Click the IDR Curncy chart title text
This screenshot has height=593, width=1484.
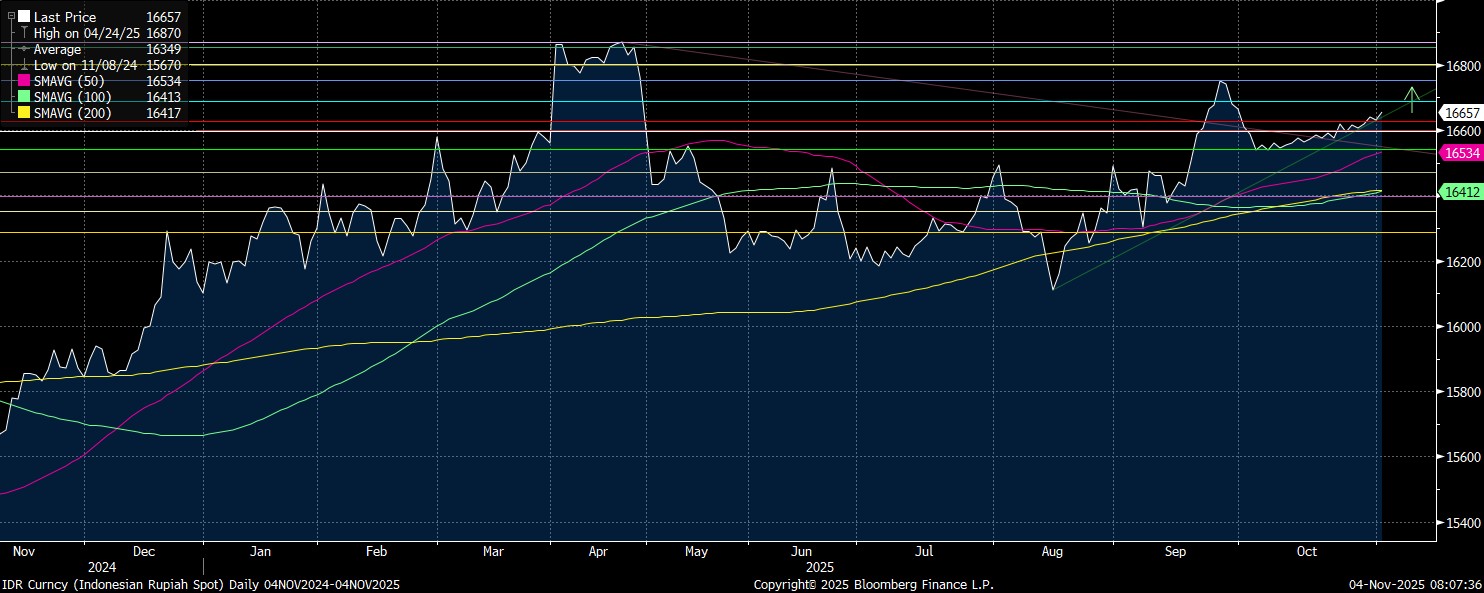(x=200, y=584)
